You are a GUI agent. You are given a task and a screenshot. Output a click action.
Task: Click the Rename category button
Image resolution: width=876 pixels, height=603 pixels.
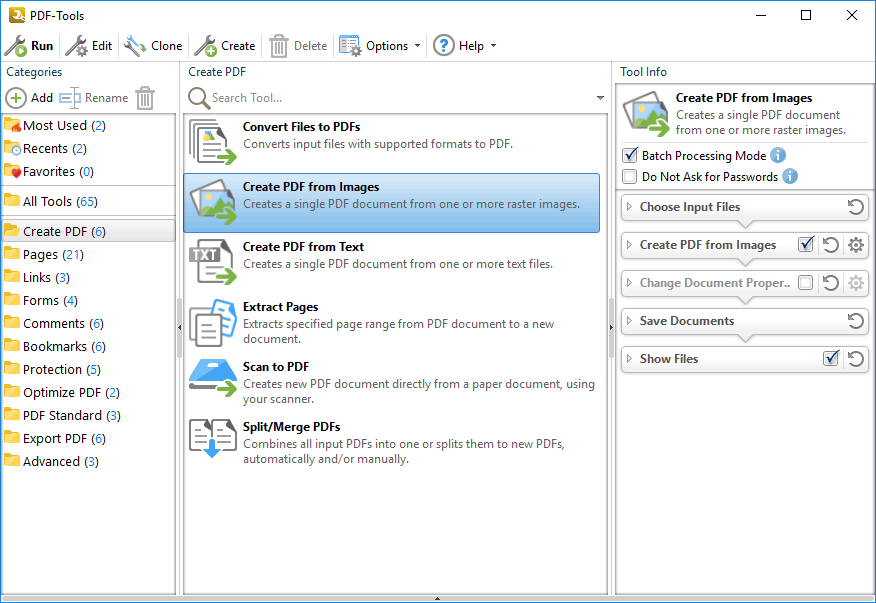[94, 98]
